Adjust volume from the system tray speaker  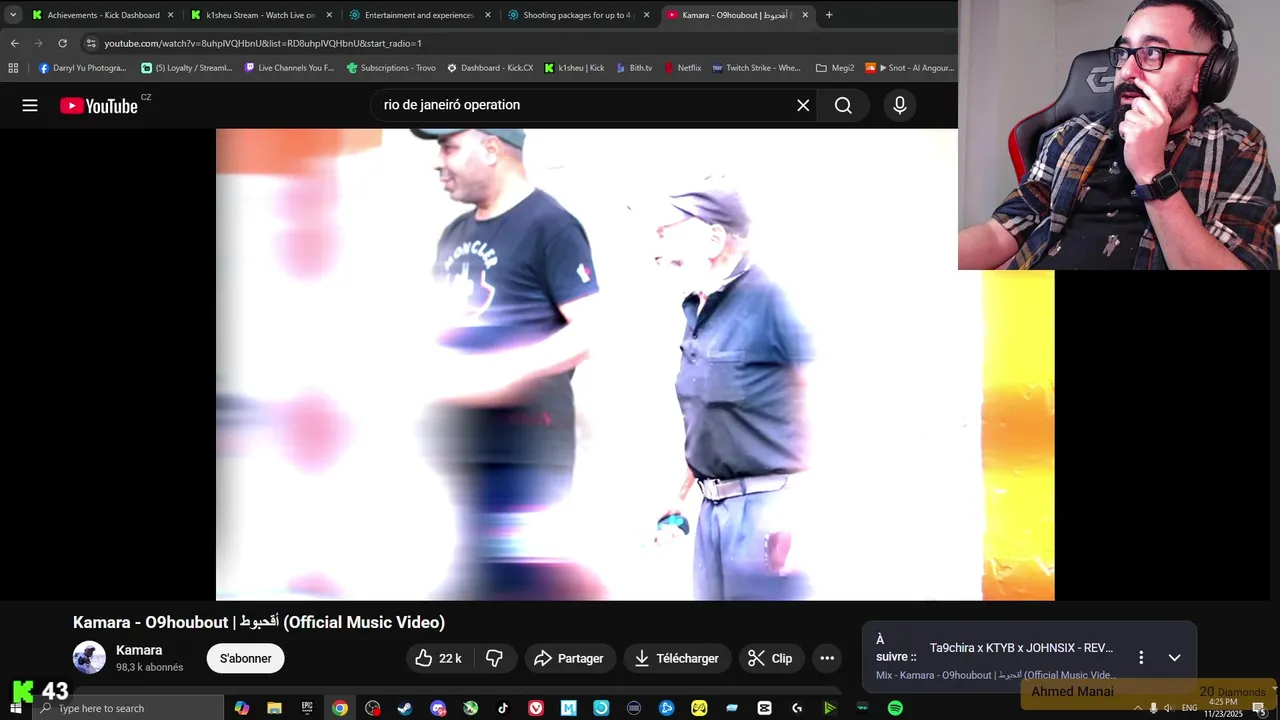1168,708
